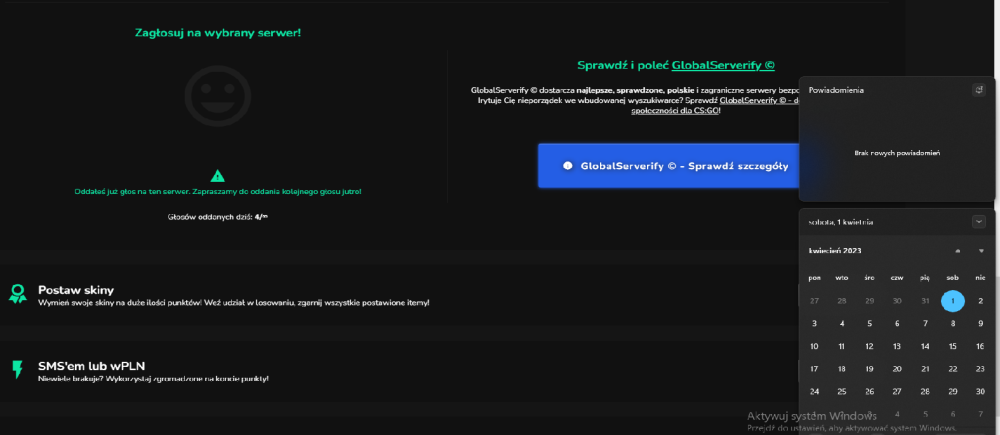The width and height of the screenshot is (1000, 435).
Task: Click the Postaw skiny award ribbon icon
Action: pos(18,293)
